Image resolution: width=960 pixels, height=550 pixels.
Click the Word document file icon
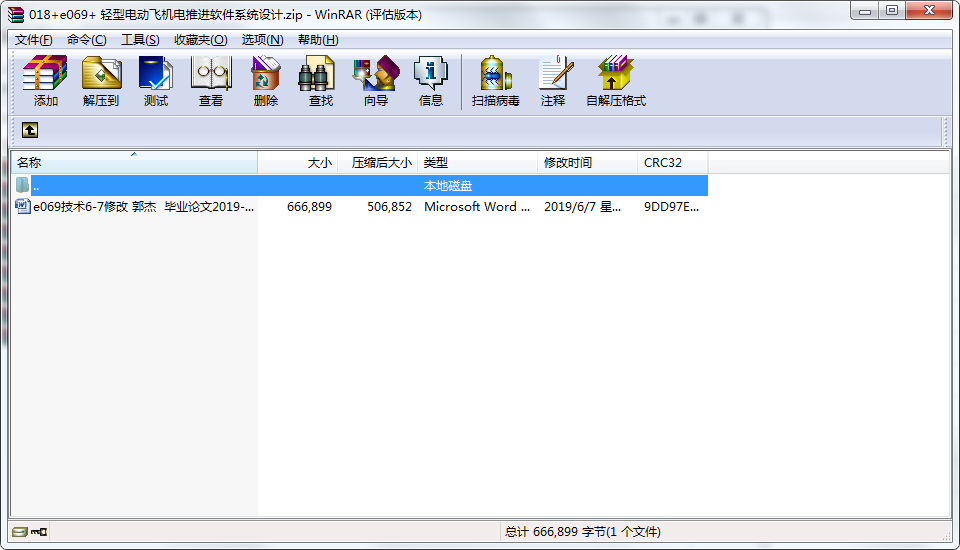click(x=23, y=206)
